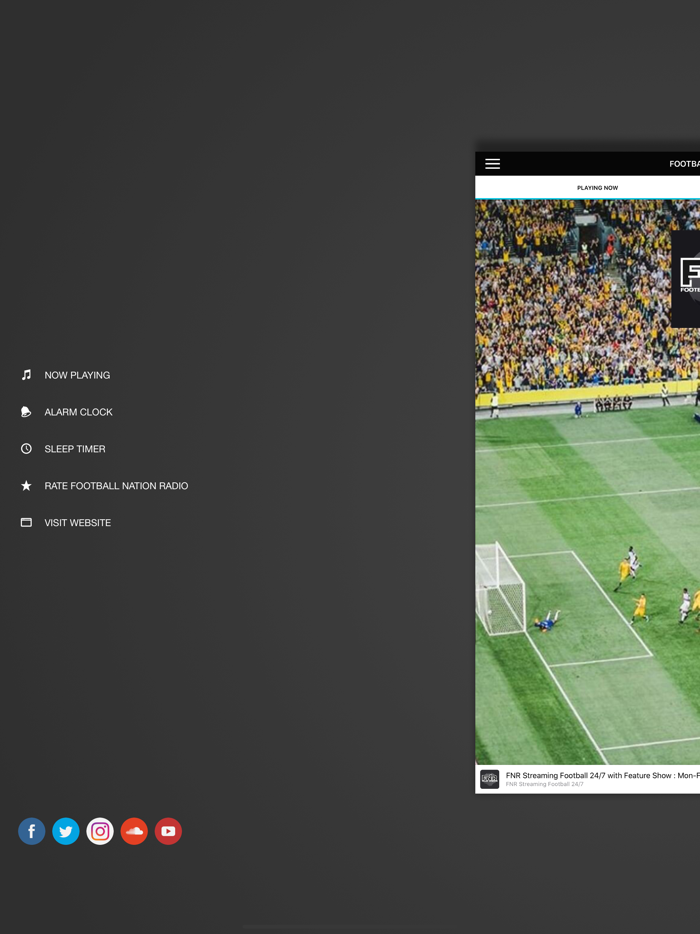The image size is (700, 934).
Task: Open ALARM CLOCK menu item
Action: coord(79,412)
